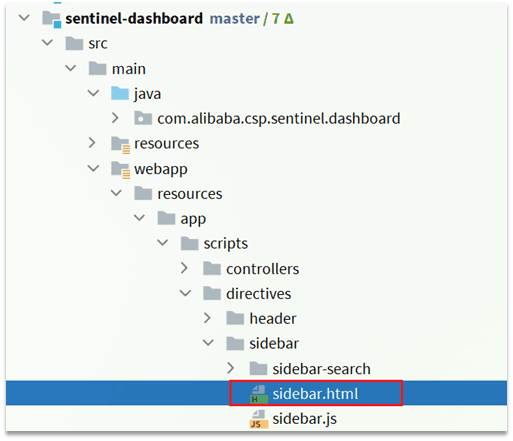This screenshot has height=441, width=513.
Task: Expand the header directive folder
Action: [x=207, y=318]
